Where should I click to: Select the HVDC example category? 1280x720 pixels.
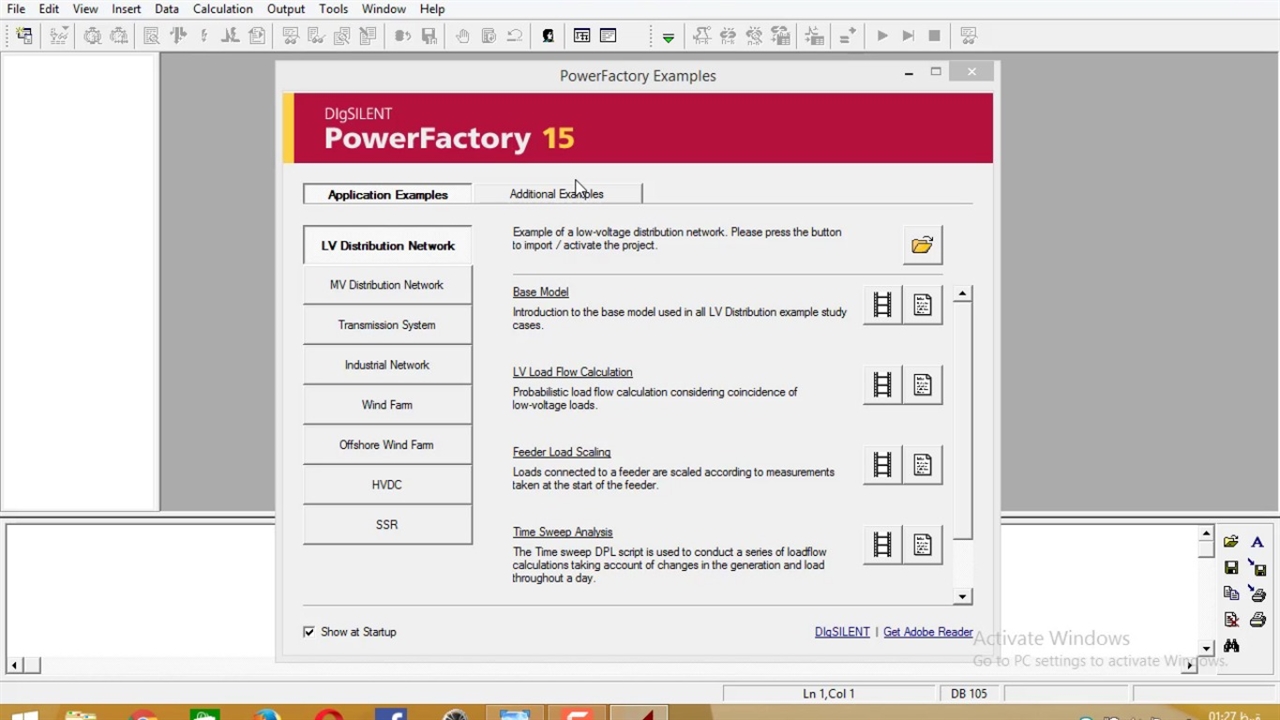pyautogui.click(x=387, y=485)
